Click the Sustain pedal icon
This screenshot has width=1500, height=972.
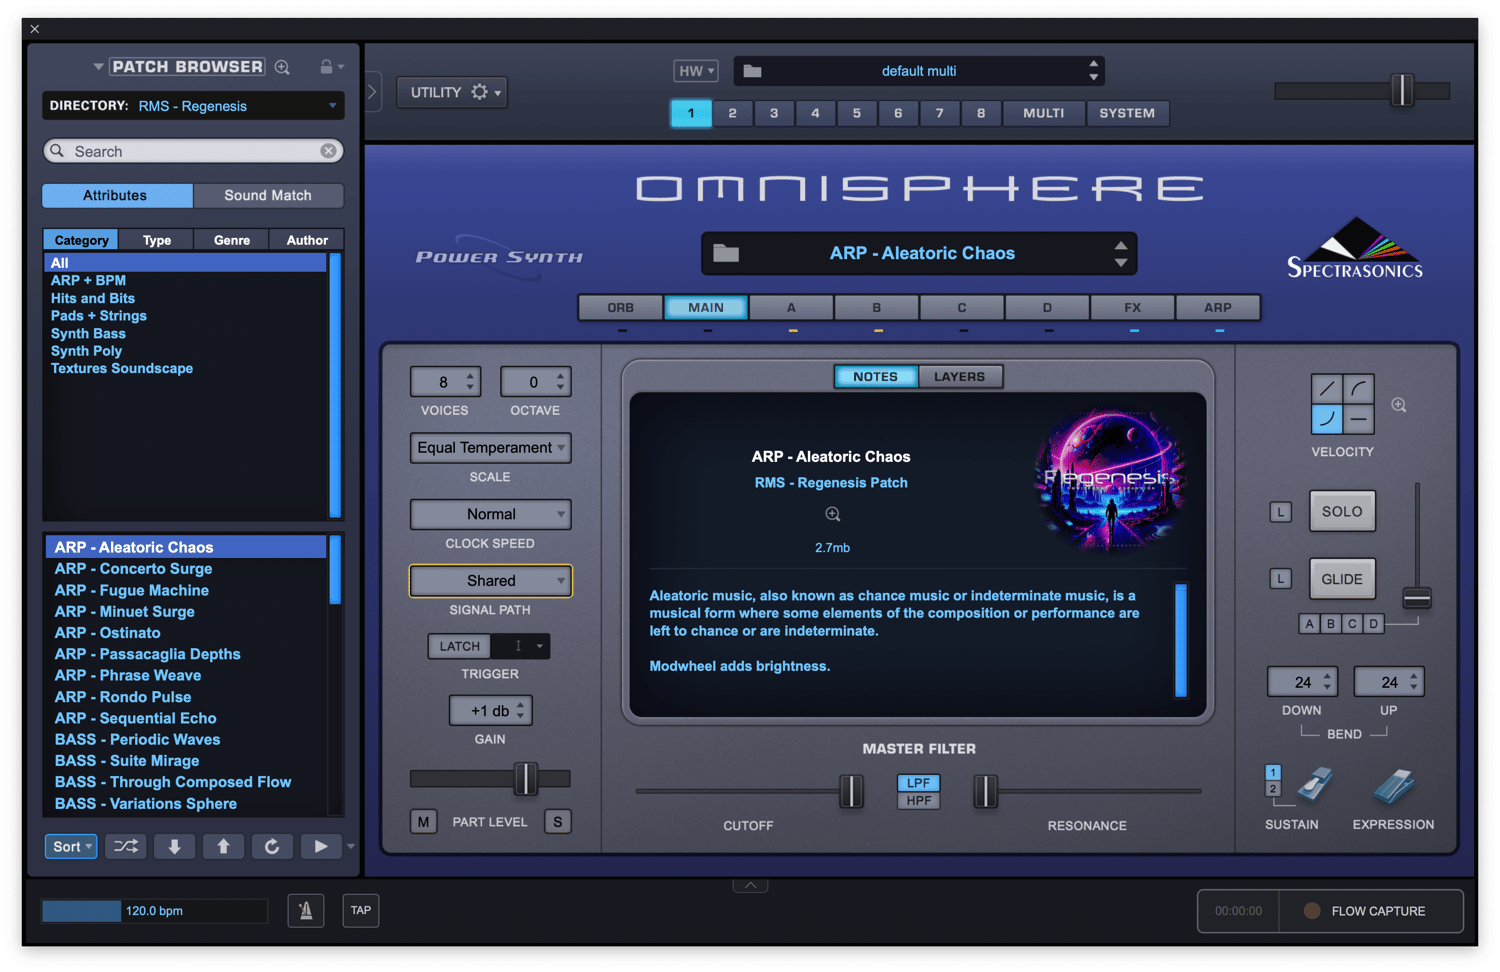tap(1314, 785)
